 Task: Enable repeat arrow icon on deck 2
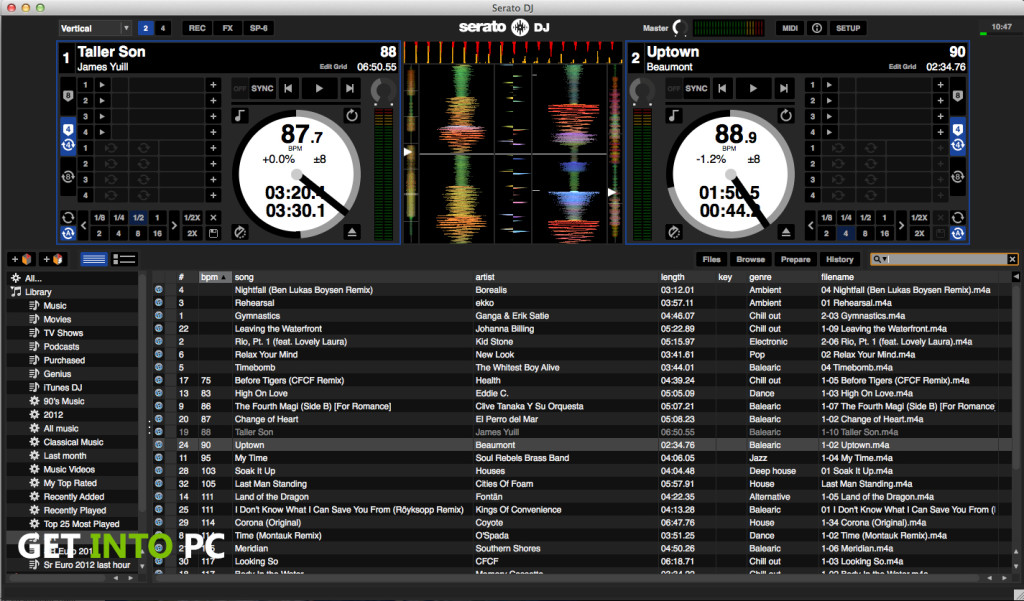(786, 116)
